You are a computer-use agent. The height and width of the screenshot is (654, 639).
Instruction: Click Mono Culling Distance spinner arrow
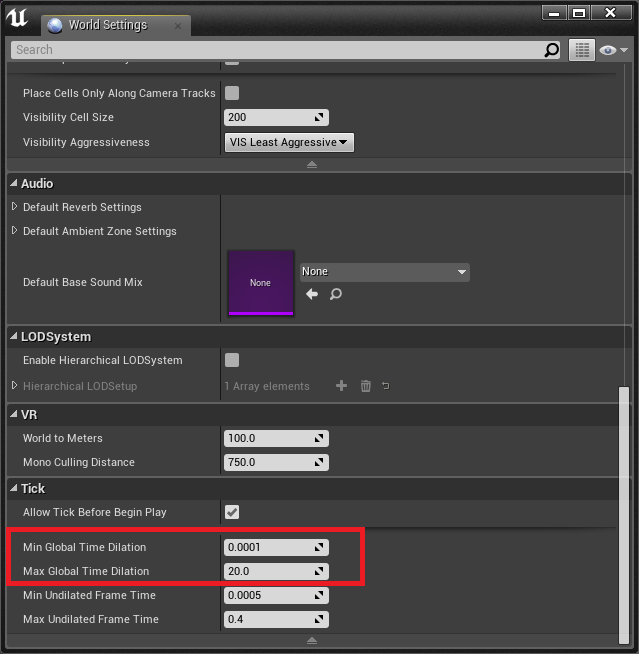319,462
